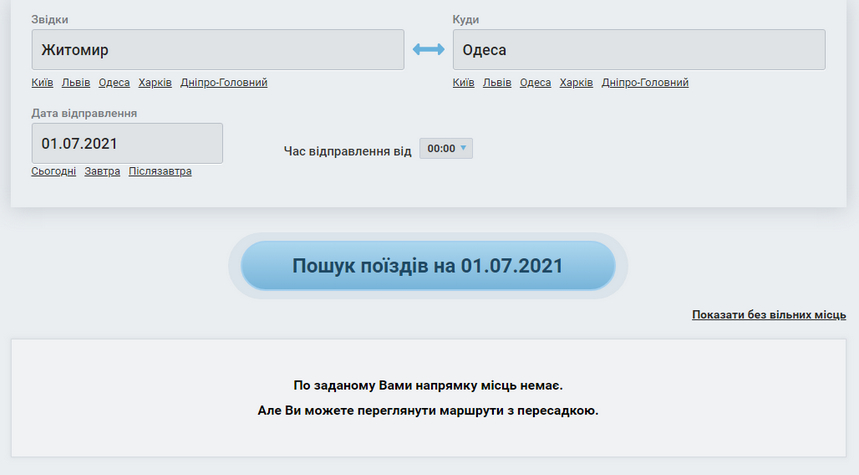Choose Харків as destination station

tap(576, 83)
